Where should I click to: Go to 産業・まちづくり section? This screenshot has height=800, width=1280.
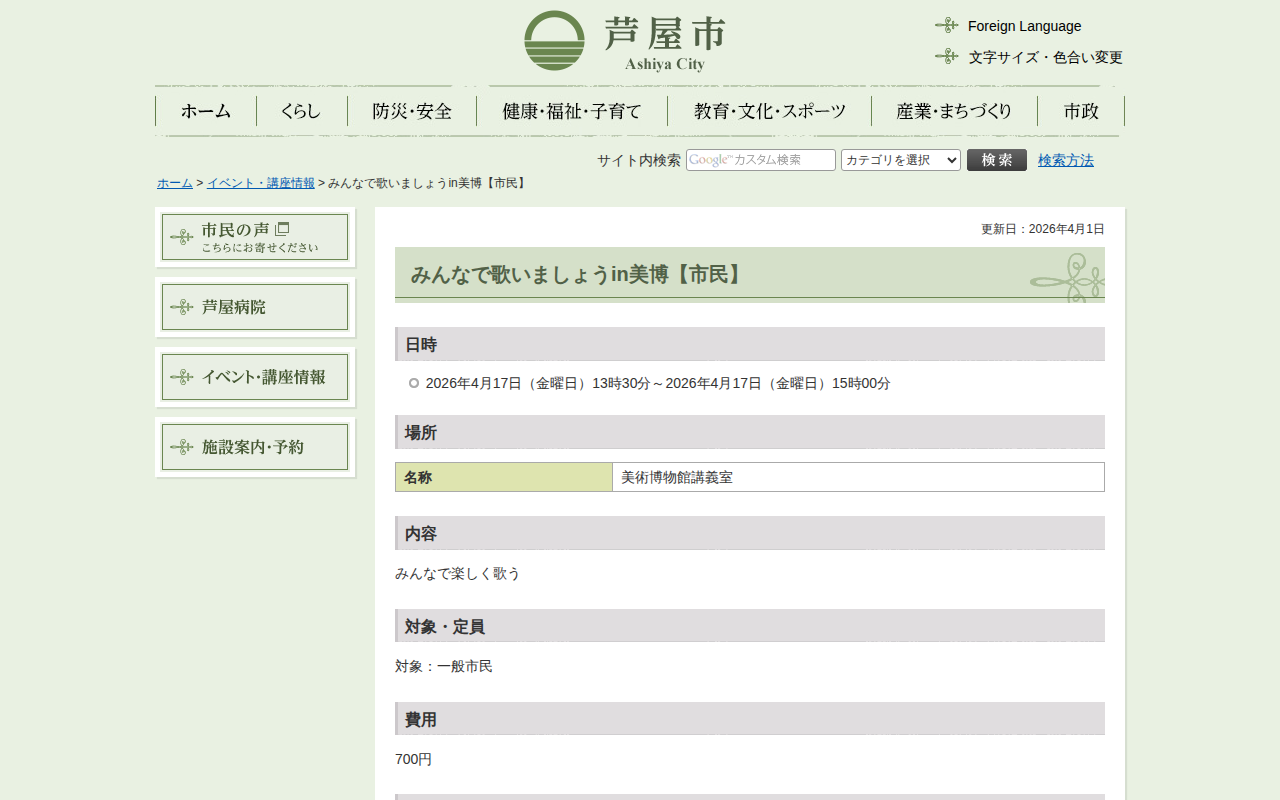[x=954, y=111]
